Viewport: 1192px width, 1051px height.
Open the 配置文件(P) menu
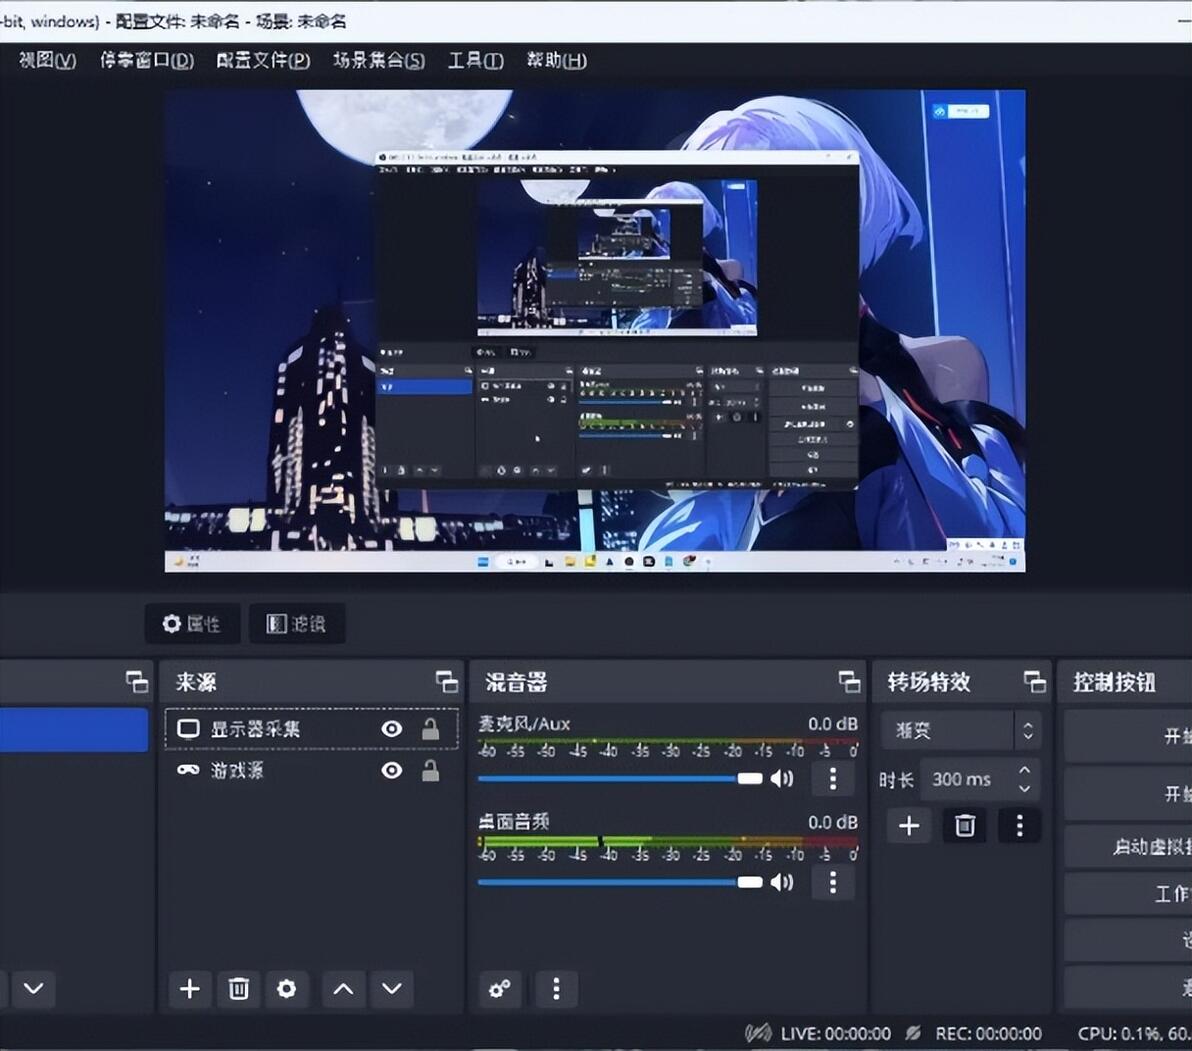(x=263, y=60)
